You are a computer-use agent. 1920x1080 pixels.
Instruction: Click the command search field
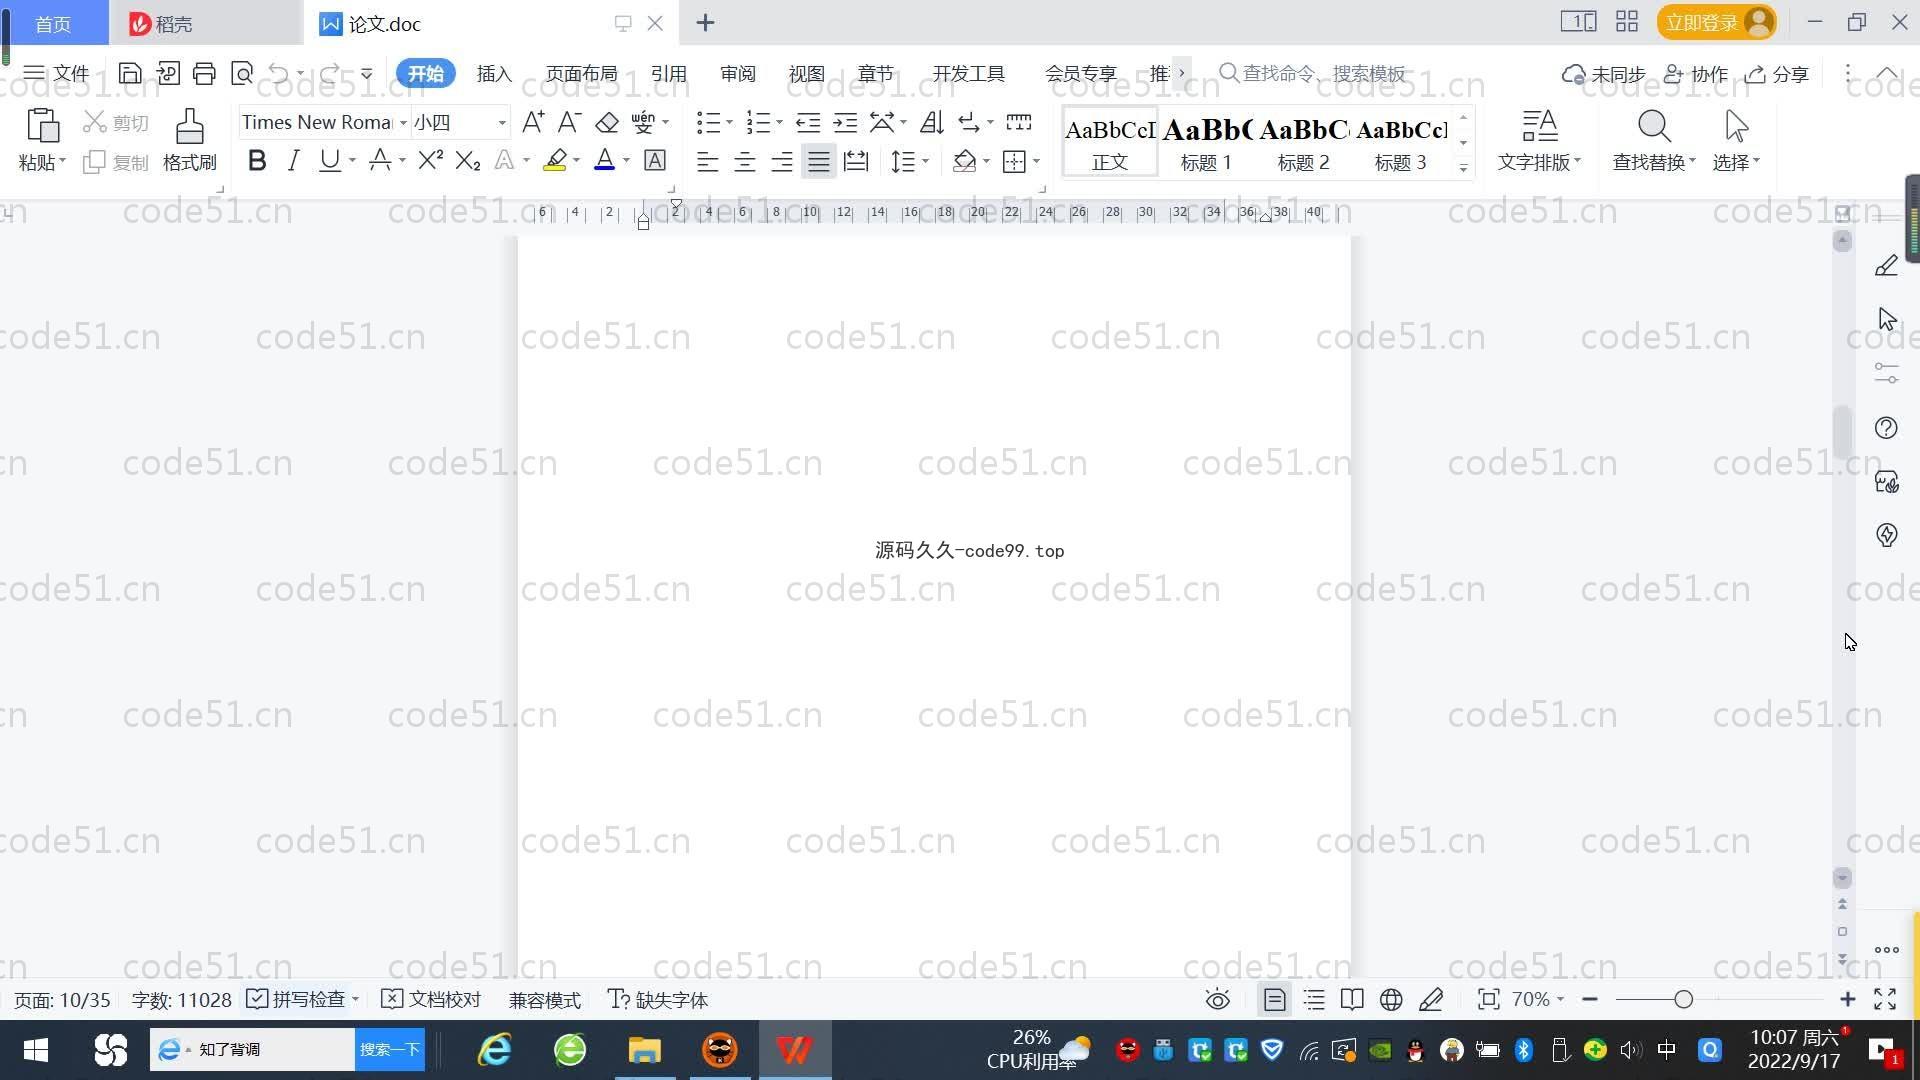point(1312,73)
